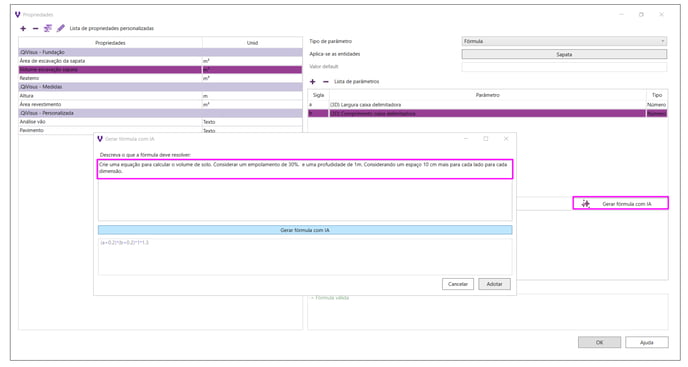Open the property grouping filter icon
This screenshot has width=688, height=367.
tap(48, 28)
